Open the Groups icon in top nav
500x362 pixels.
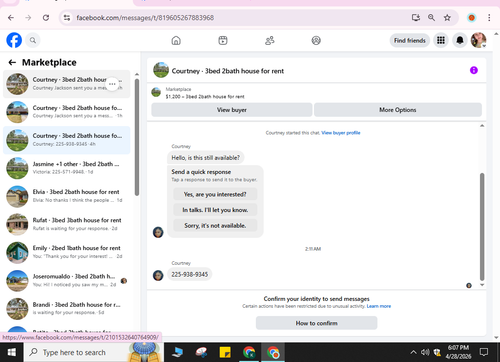click(x=316, y=40)
